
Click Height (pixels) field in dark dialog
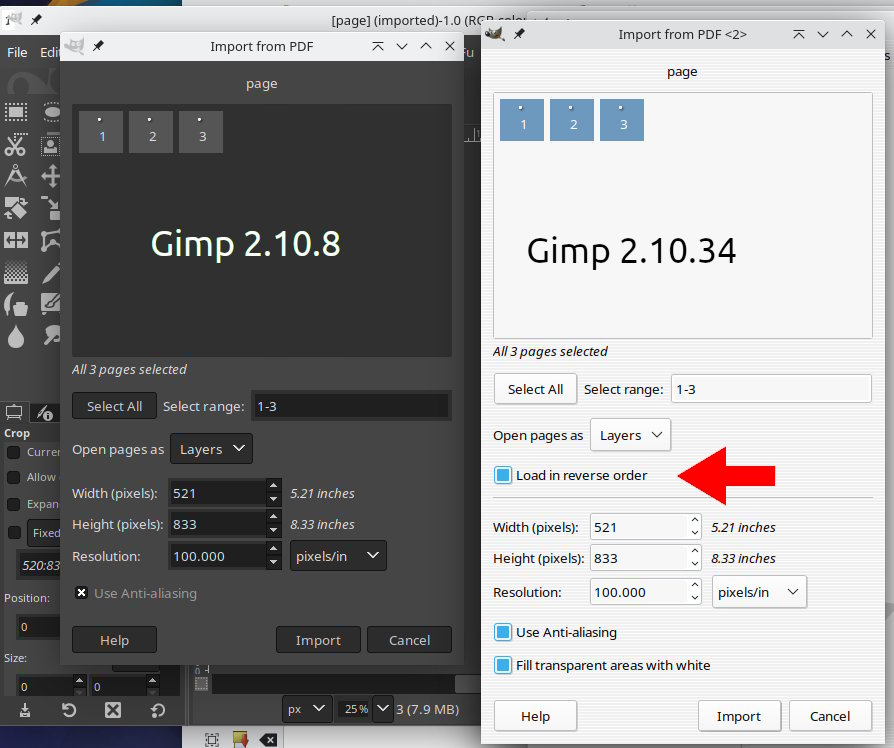click(217, 524)
